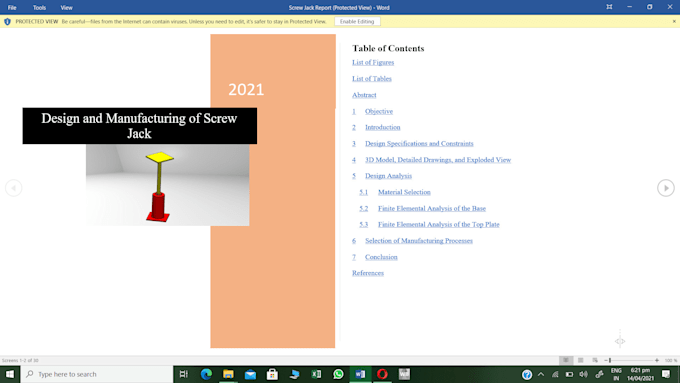680x383 pixels.
Task: Open Excel from the taskbar
Action: pyautogui.click(x=317, y=374)
